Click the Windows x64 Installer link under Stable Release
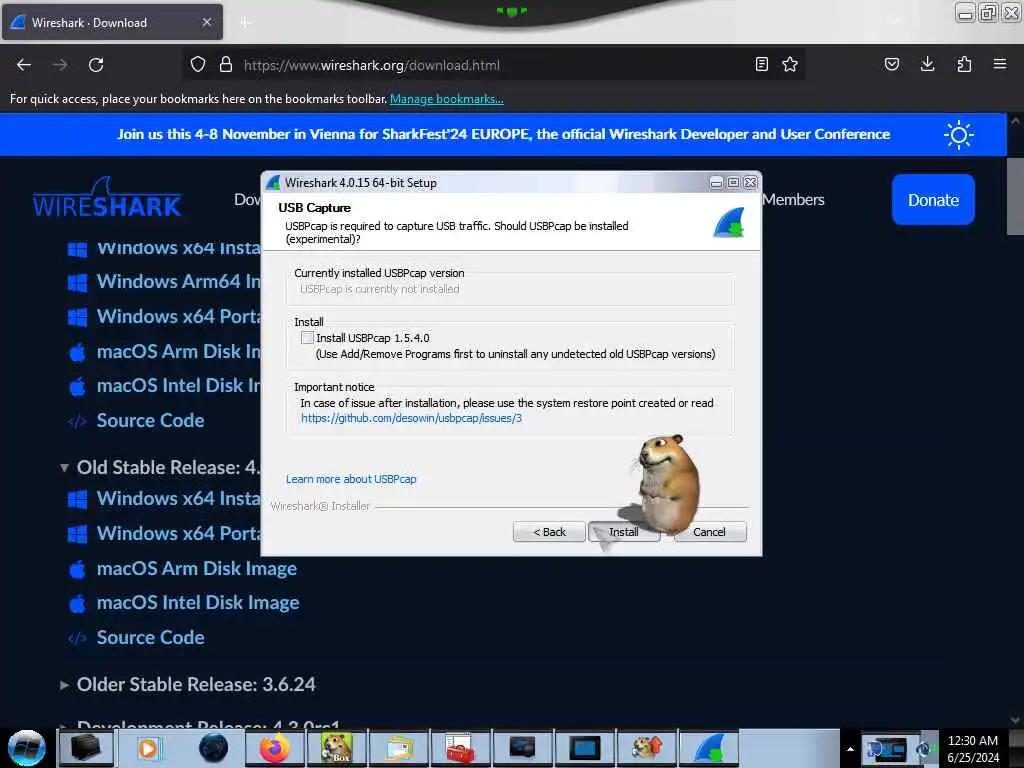Viewport: 1024px width, 768px height. pyautogui.click(x=178, y=248)
